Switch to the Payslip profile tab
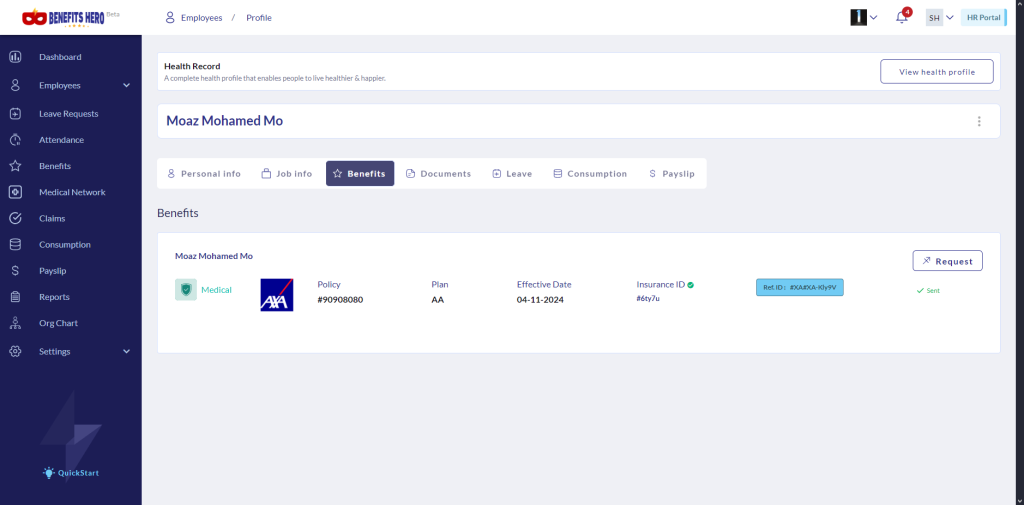The image size is (1024, 505). click(671, 174)
